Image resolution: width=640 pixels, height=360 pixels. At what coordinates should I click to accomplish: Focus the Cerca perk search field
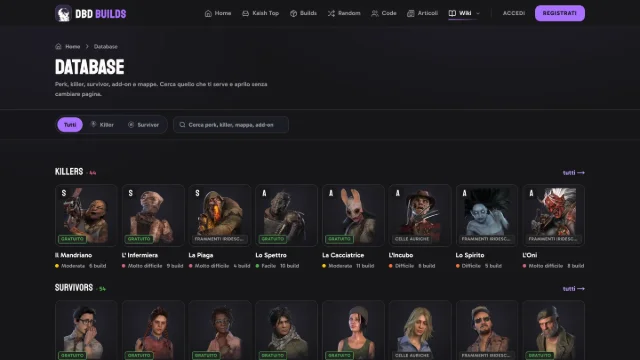231,124
